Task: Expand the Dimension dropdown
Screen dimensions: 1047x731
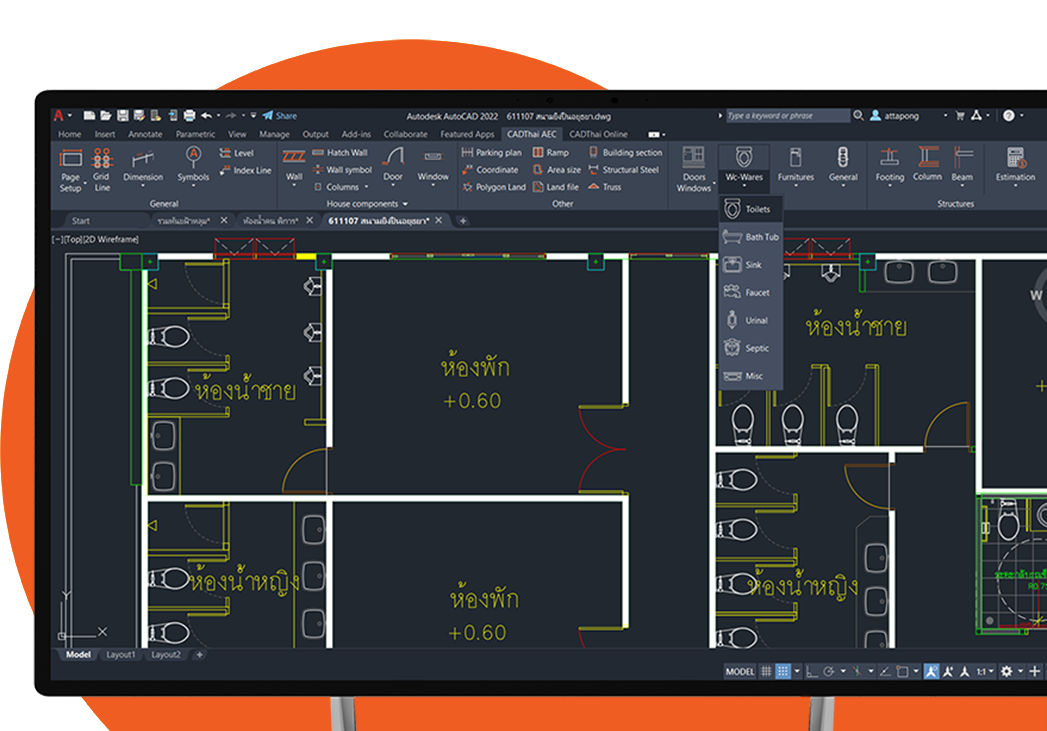Action: tap(143, 186)
